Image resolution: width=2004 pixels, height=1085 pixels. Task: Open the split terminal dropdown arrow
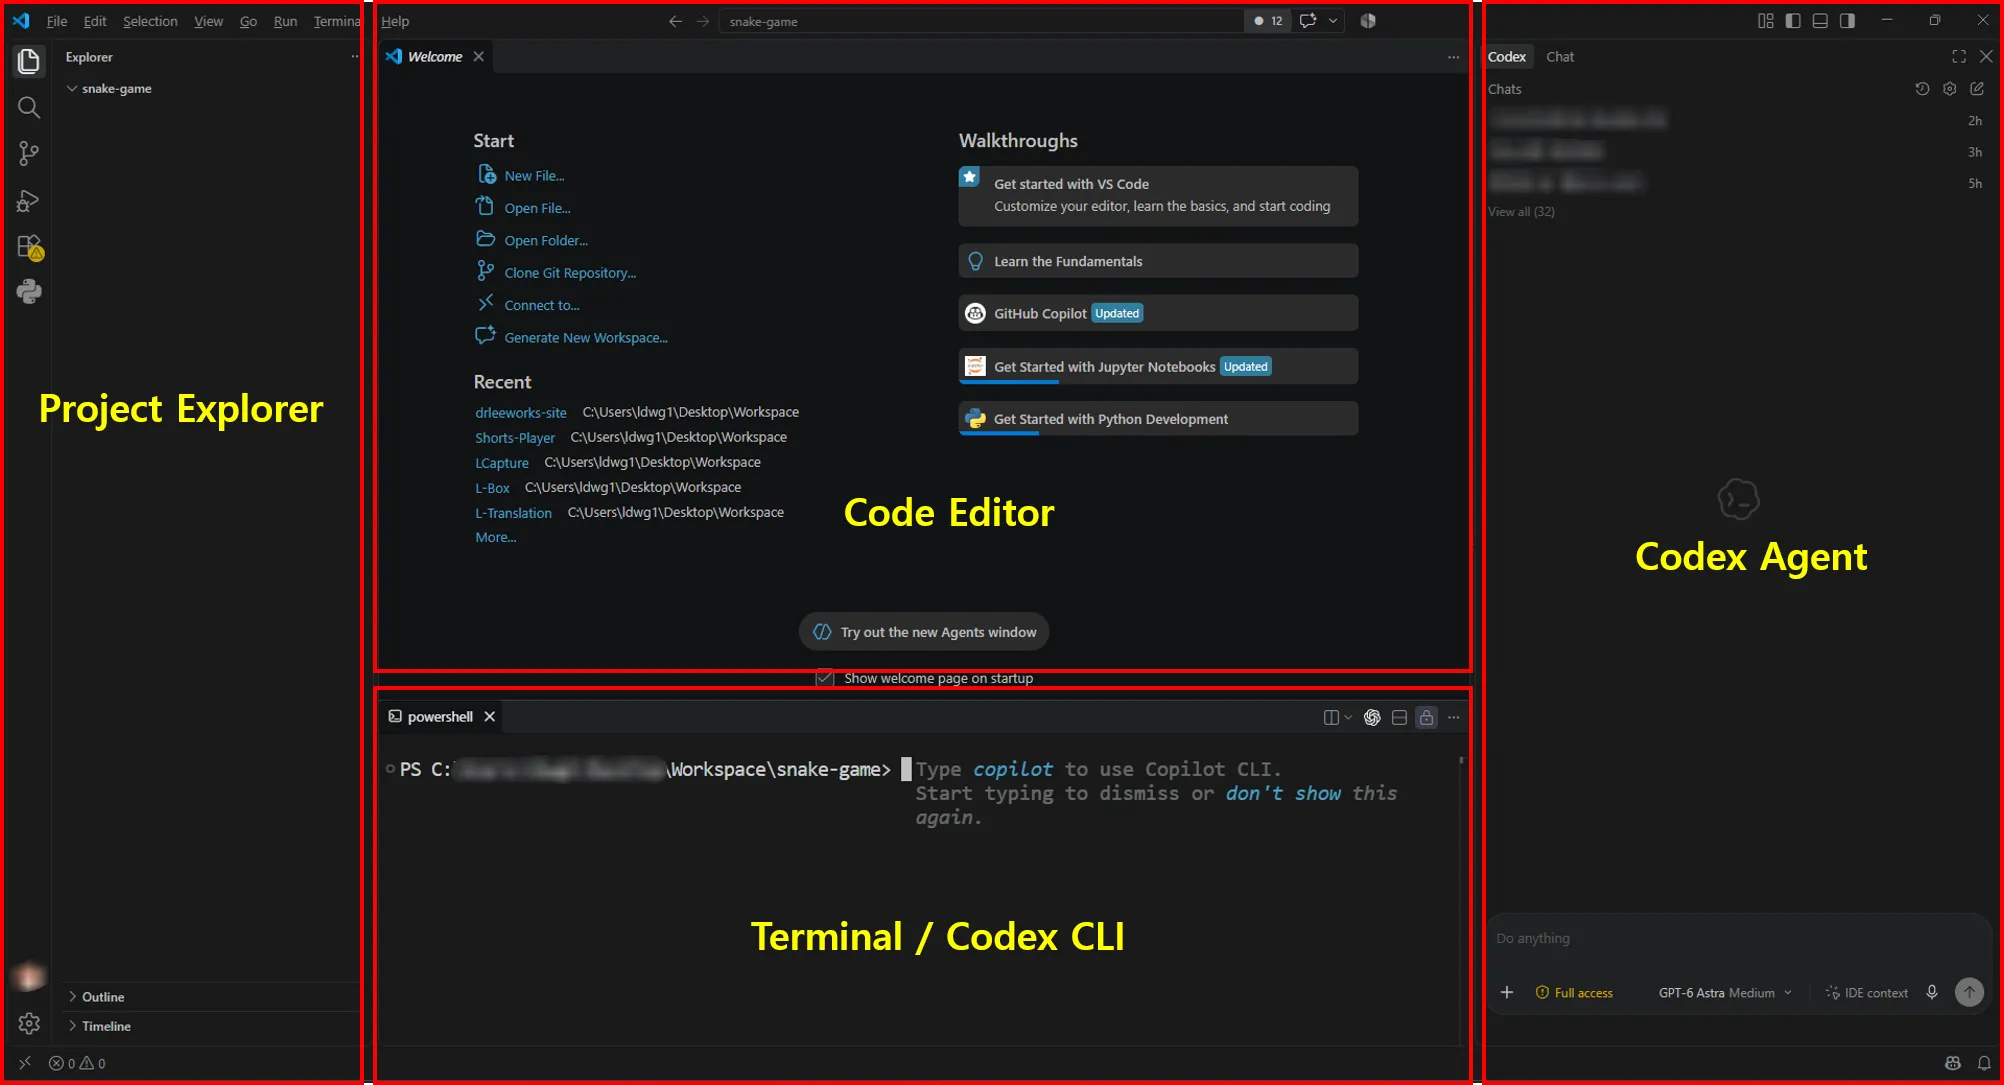click(x=1348, y=717)
